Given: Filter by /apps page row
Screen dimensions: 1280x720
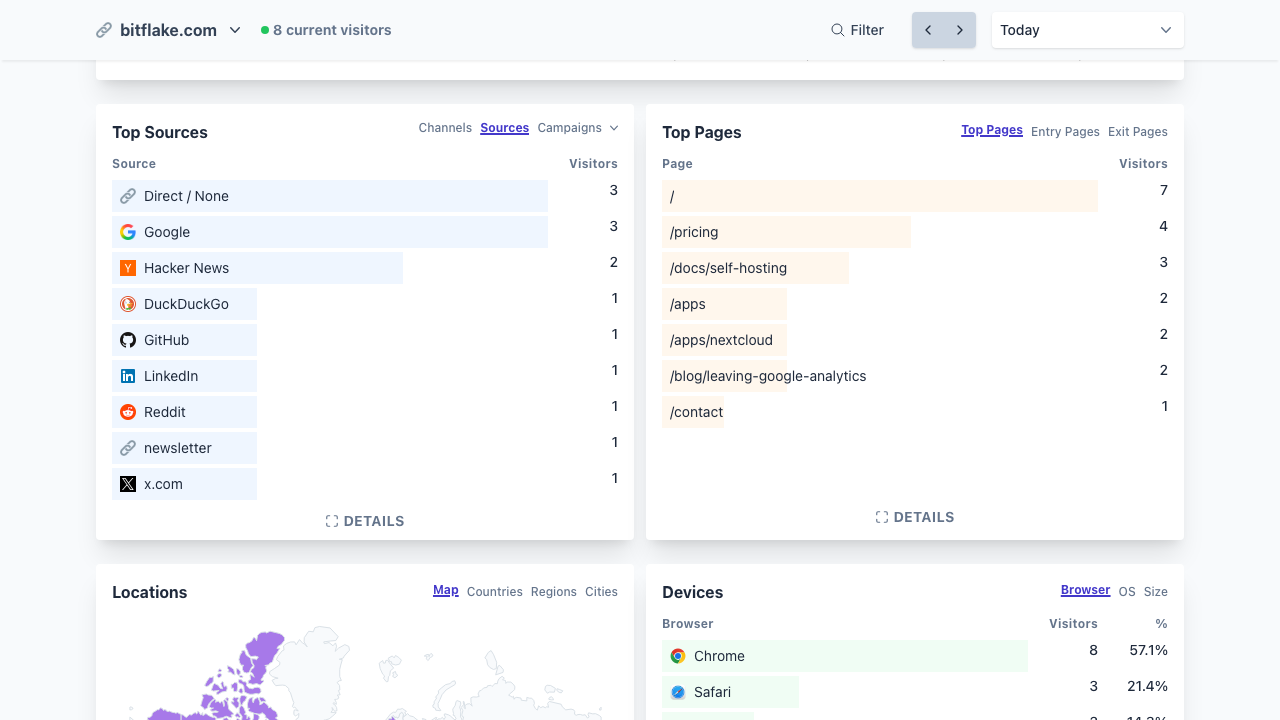Looking at the screenshot, I should click(724, 304).
